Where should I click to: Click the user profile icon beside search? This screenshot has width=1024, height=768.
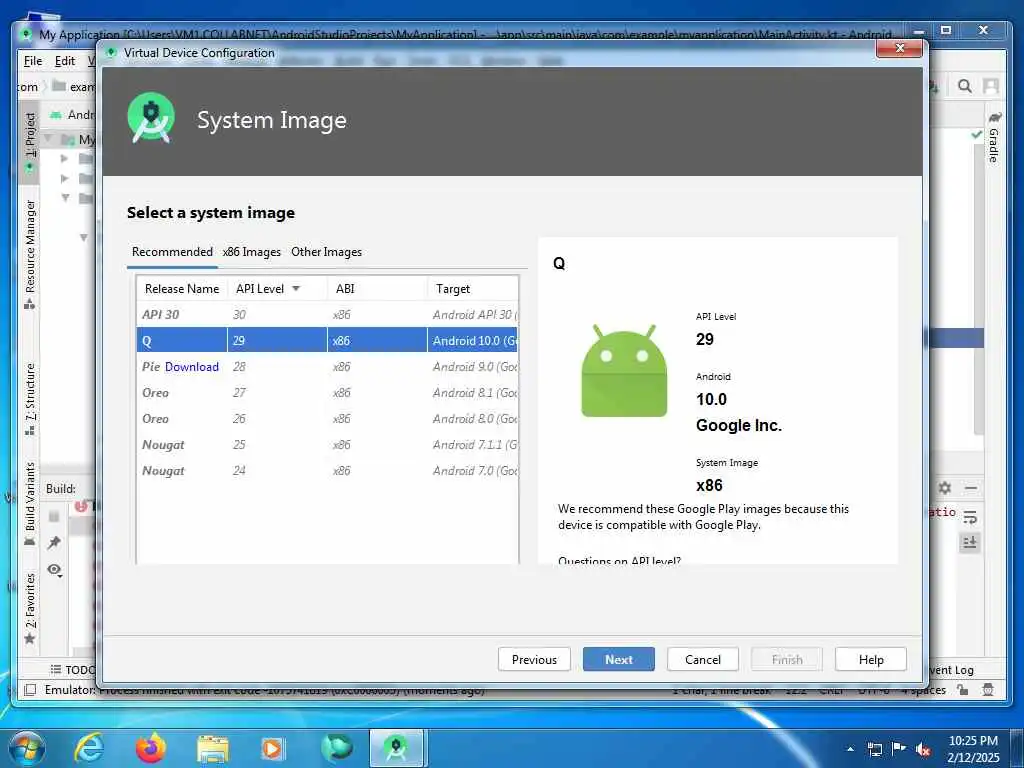pyautogui.click(x=991, y=86)
